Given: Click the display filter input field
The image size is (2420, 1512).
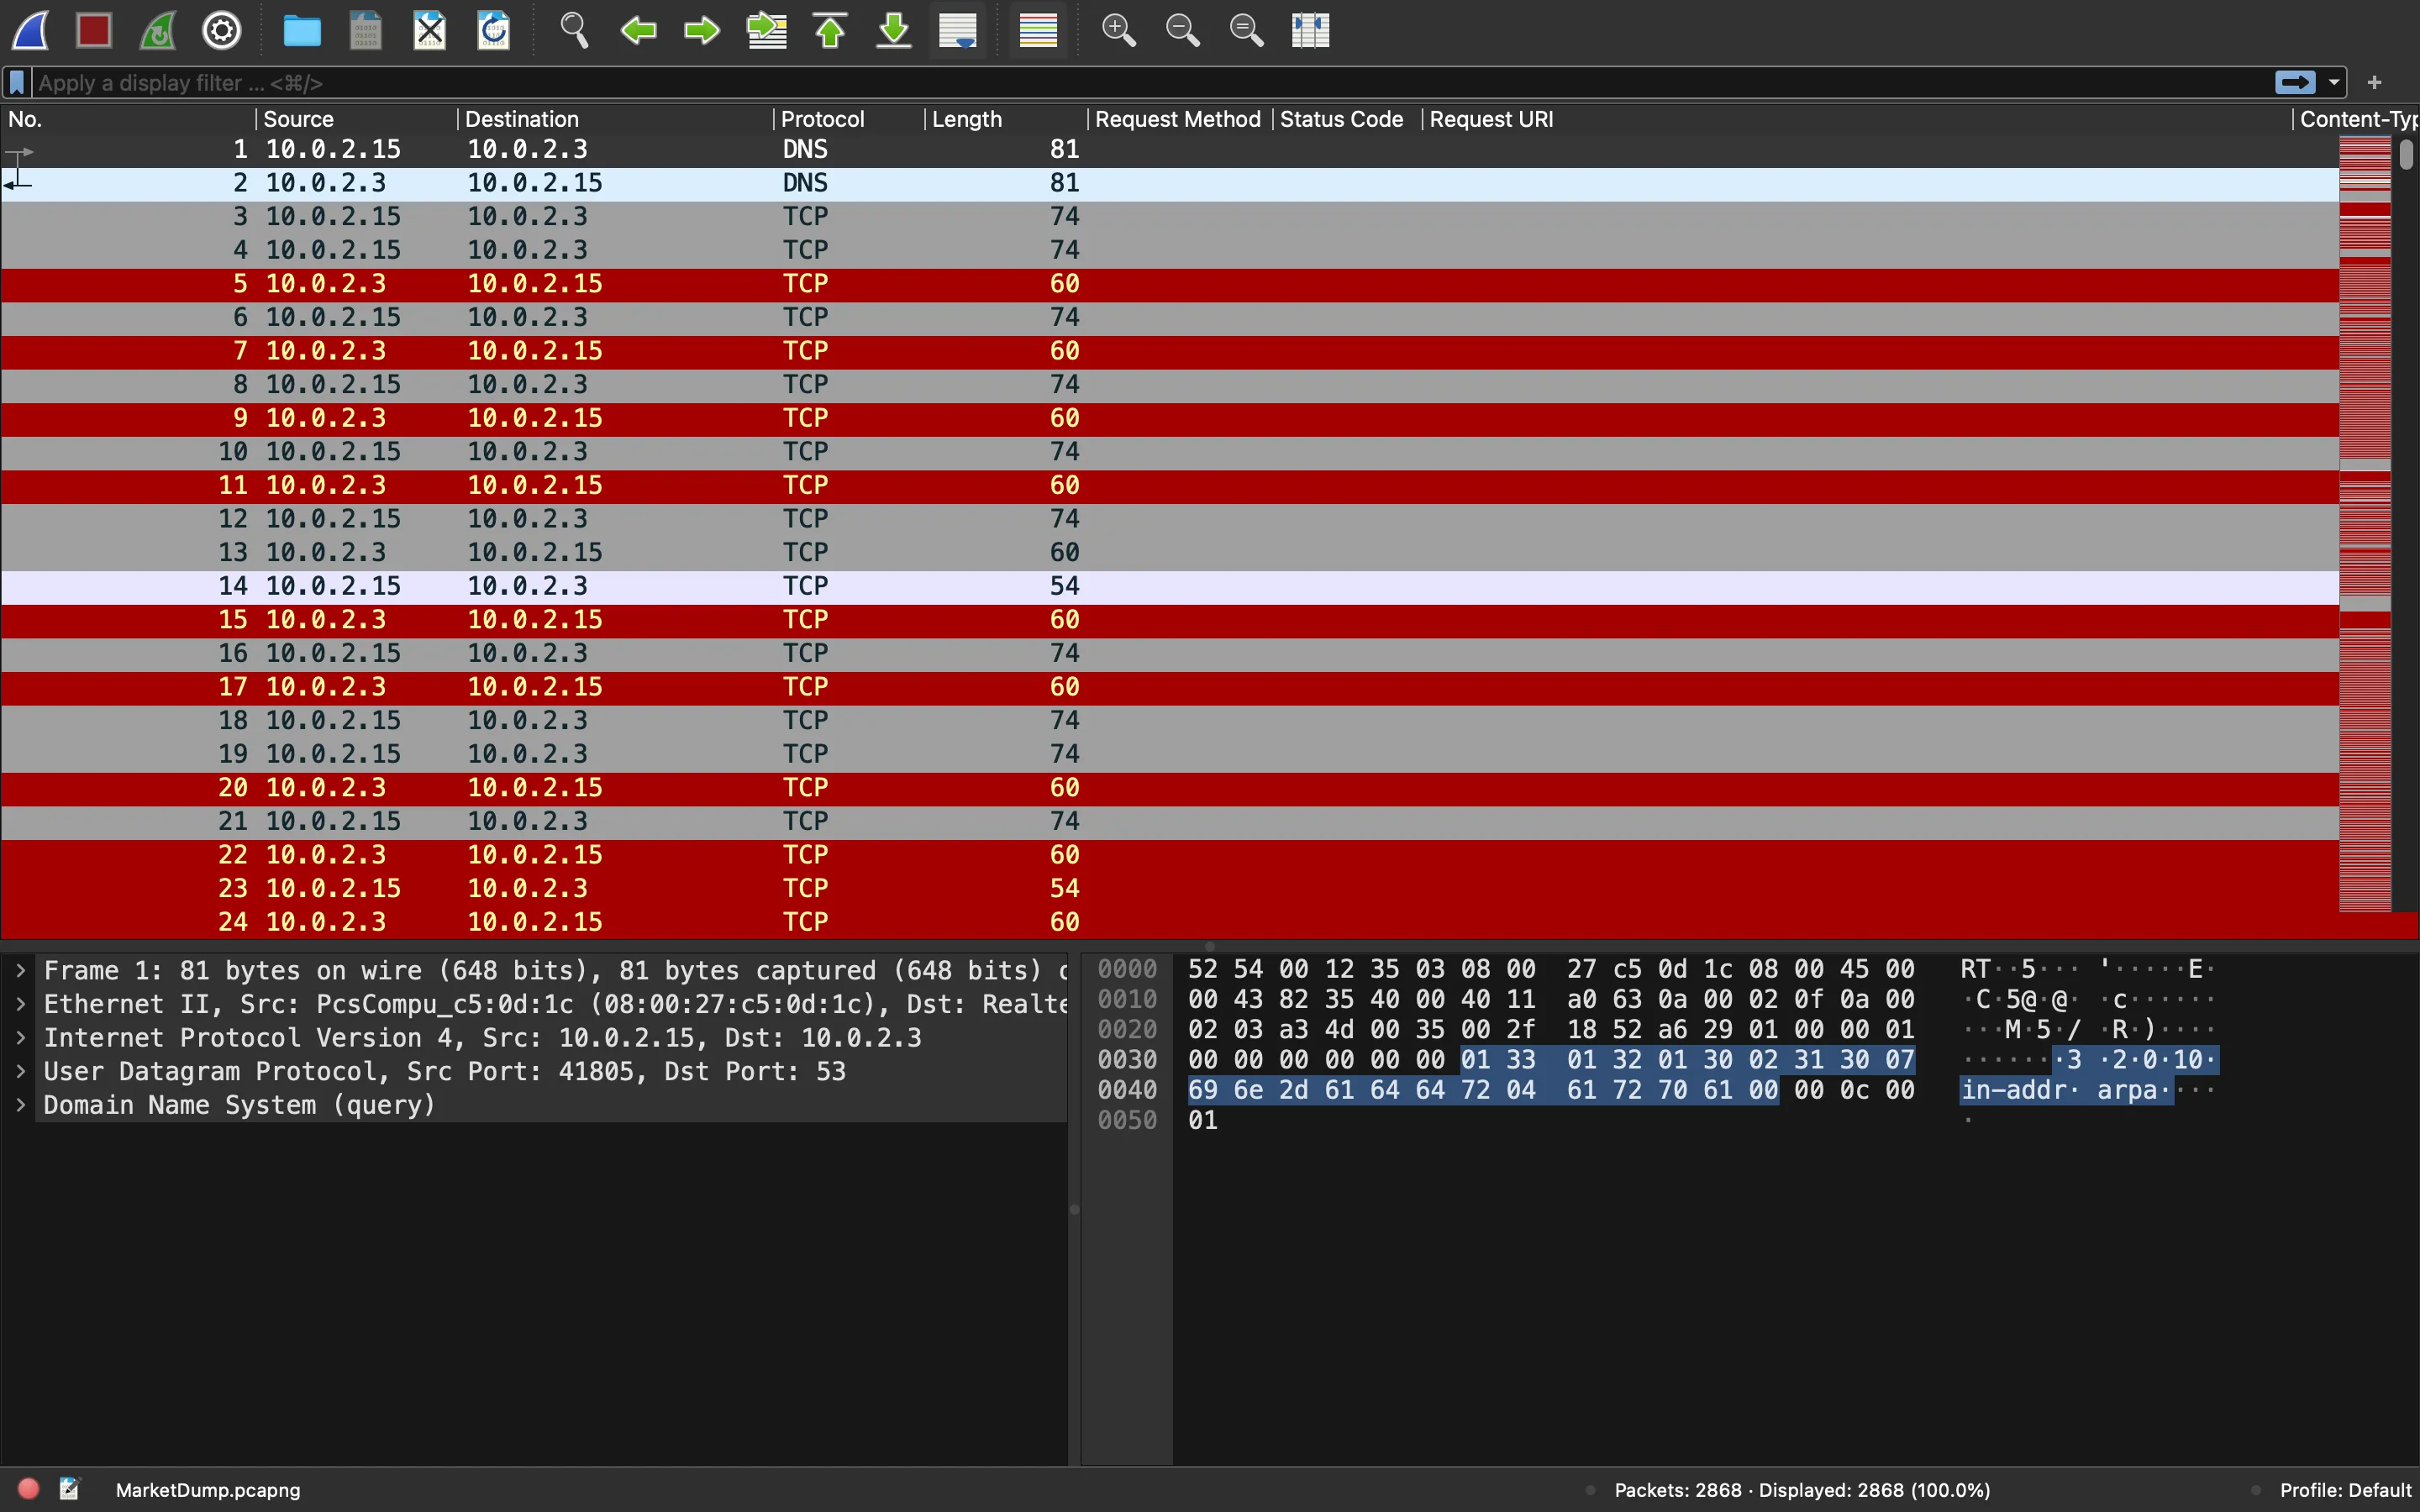Looking at the screenshot, I should click(x=1150, y=83).
